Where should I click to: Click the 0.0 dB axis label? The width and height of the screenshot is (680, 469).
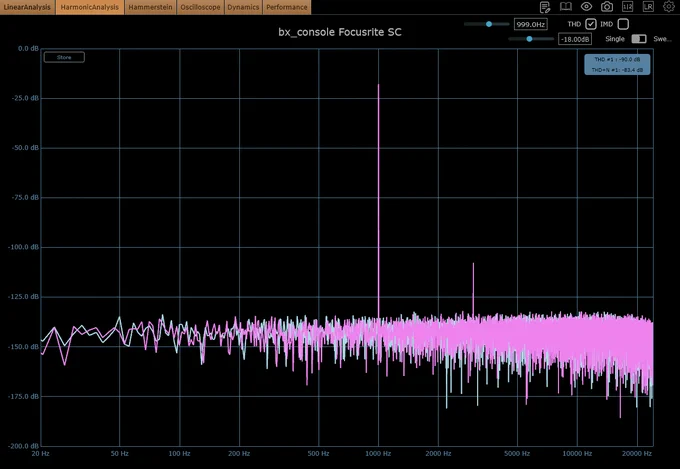pos(28,49)
